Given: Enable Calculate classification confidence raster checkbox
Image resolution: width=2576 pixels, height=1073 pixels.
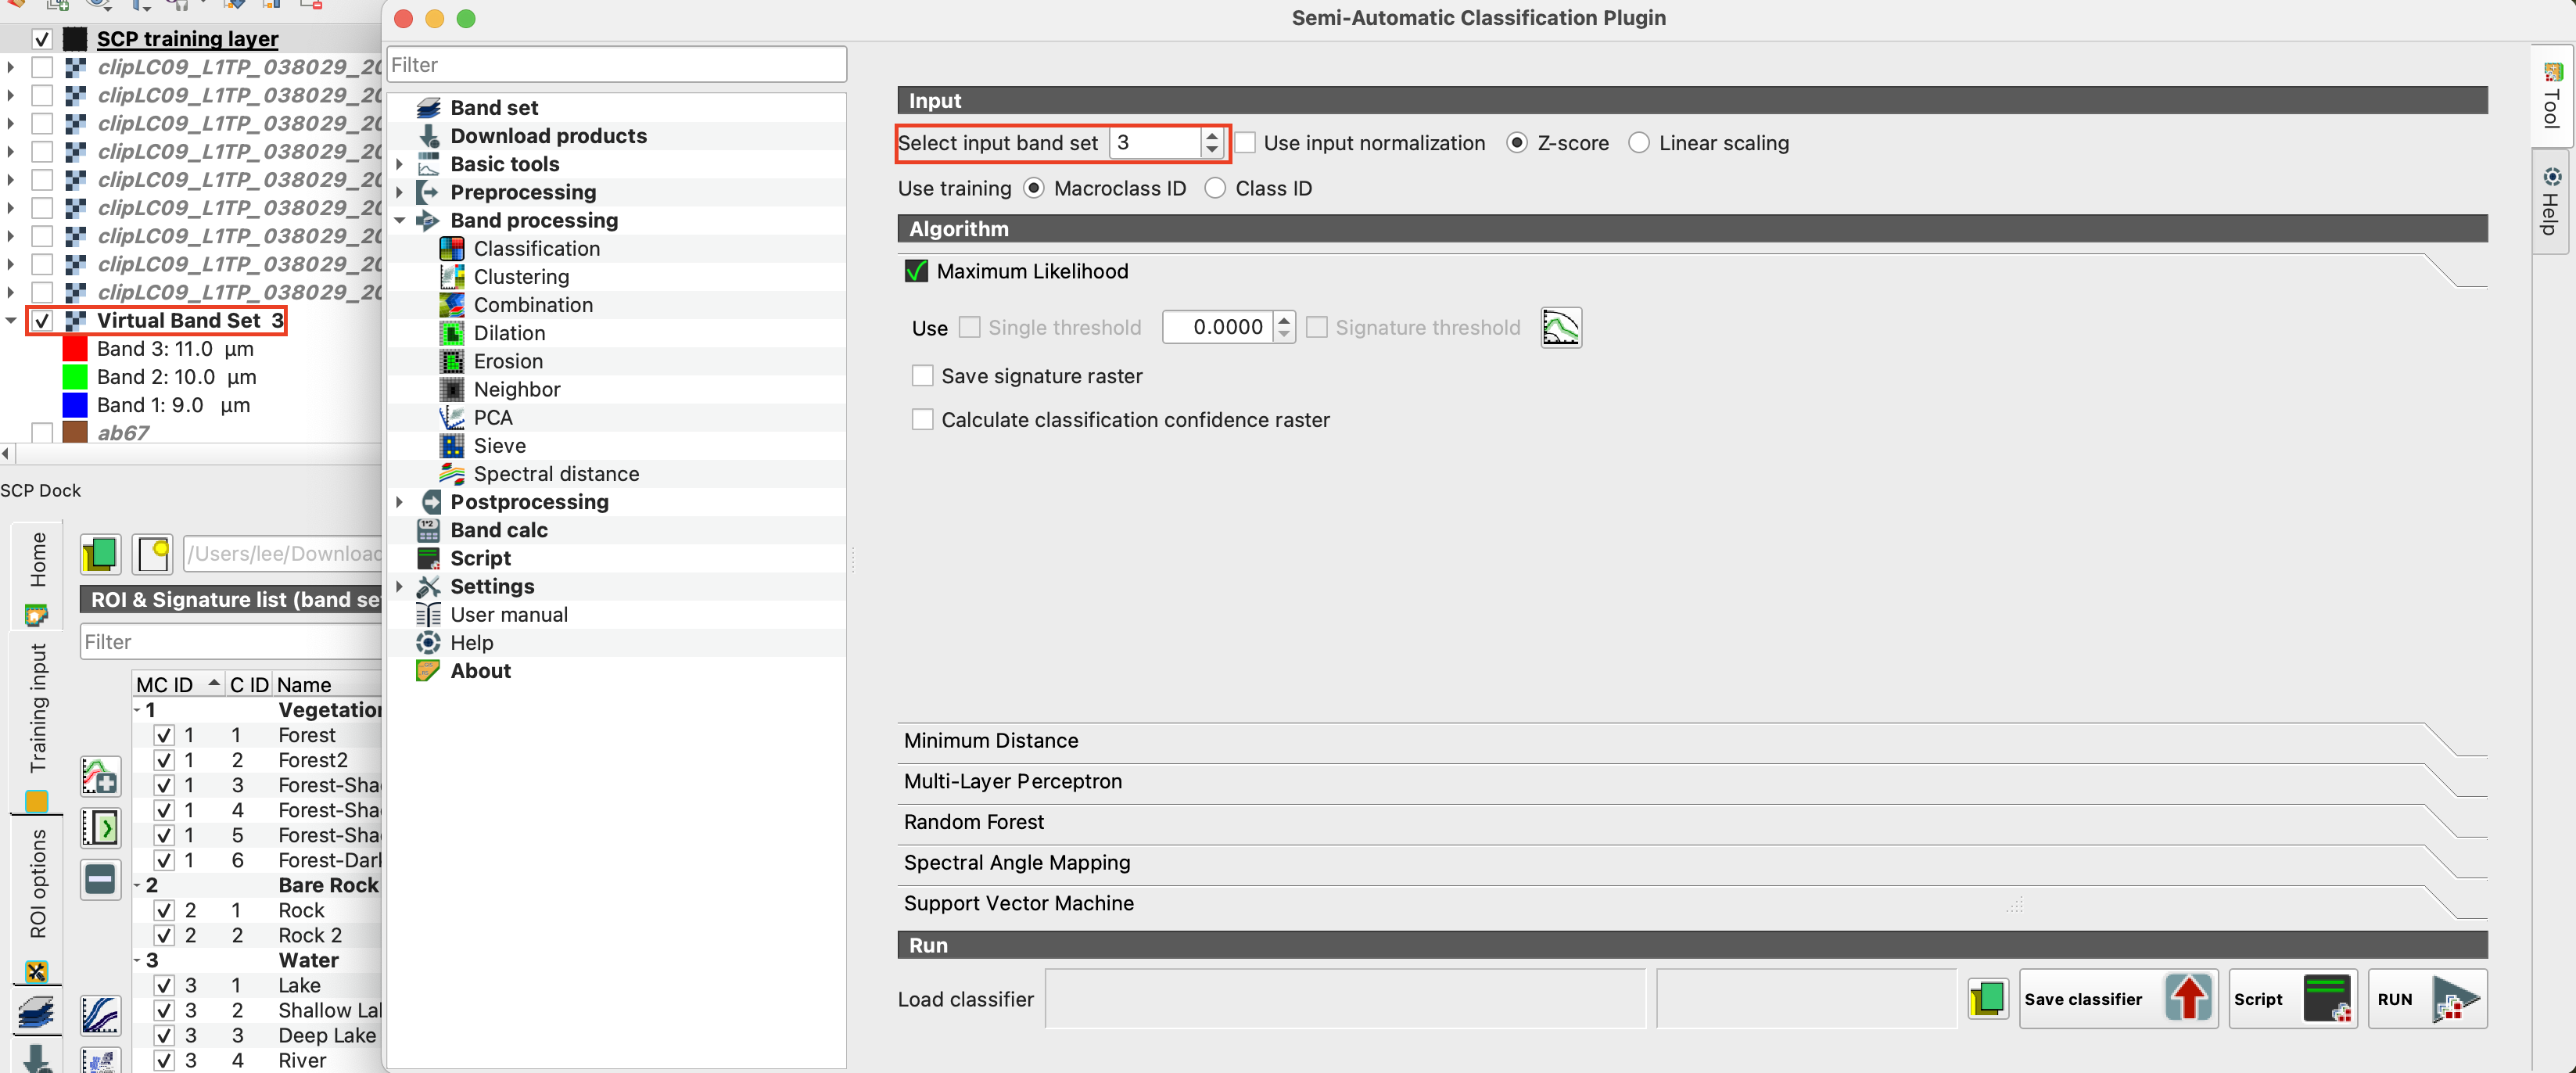Looking at the screenshot, I should pos(923,419).
